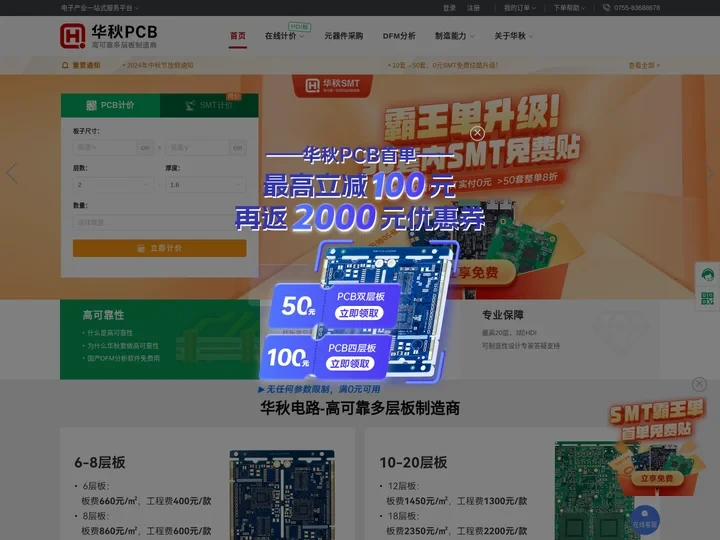Click the 华秋SMT banner logo

(x=332, y=85)
